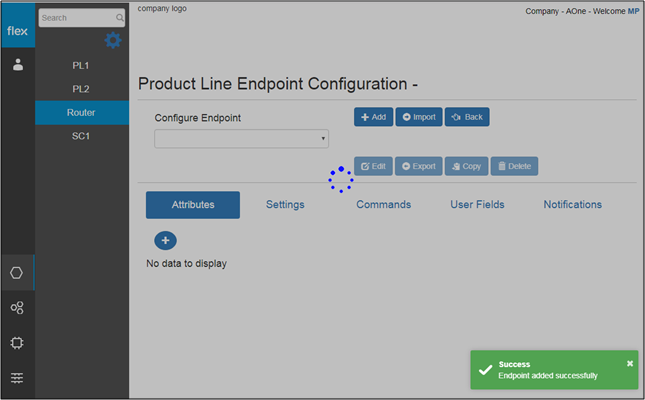Select PL1 in the product line list
Viewport: 645px width, 400px height.
(81, 65)
